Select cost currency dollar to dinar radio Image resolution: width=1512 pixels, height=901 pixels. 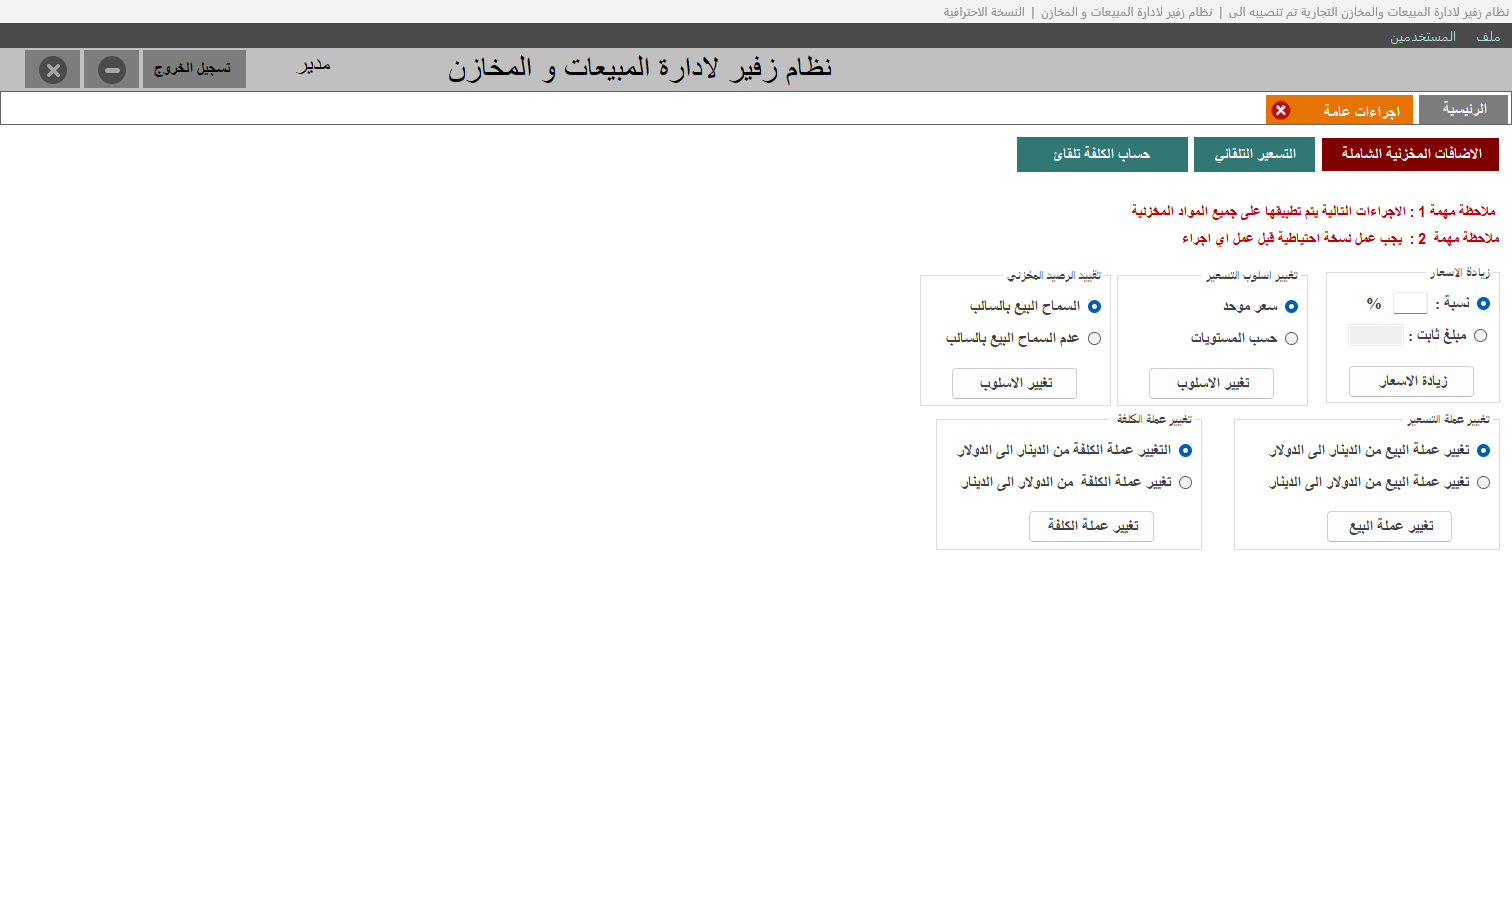(x=1185, y=483)
